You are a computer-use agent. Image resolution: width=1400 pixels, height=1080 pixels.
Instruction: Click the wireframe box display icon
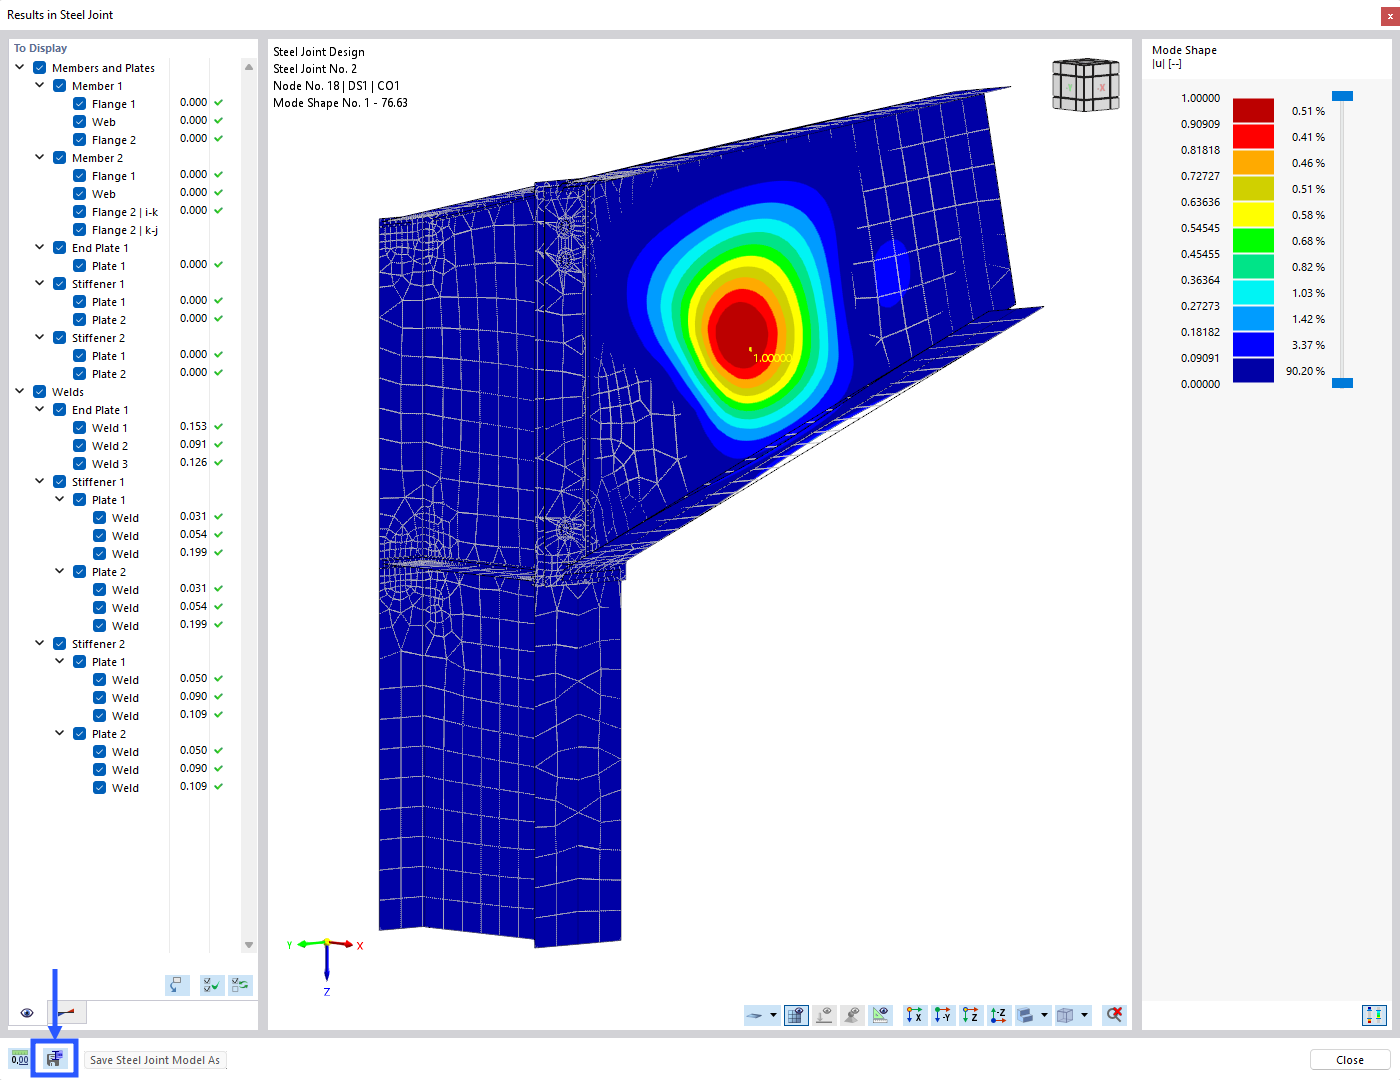click(1065, 1015)
